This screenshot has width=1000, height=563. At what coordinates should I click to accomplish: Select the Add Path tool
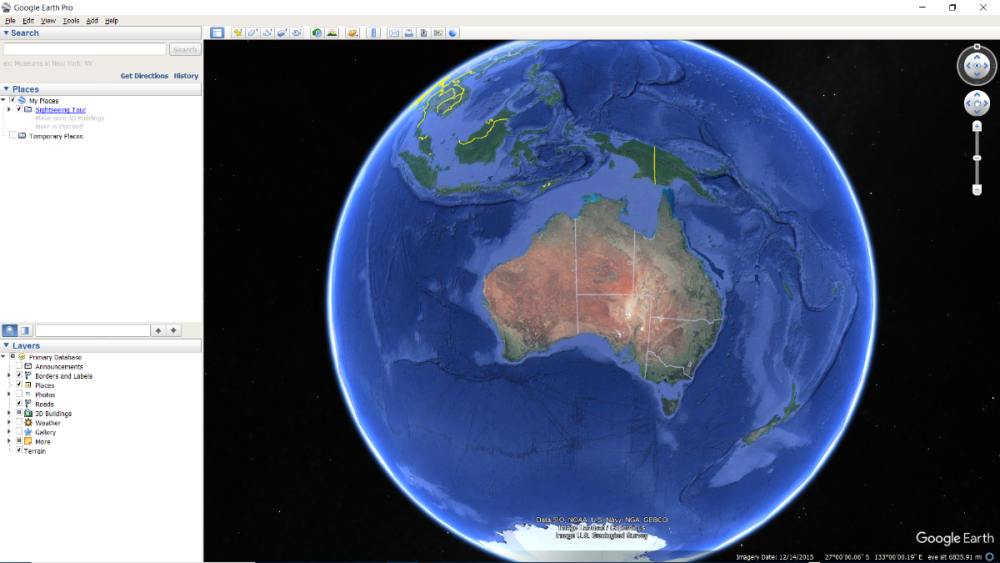click(x=267, y=33)
